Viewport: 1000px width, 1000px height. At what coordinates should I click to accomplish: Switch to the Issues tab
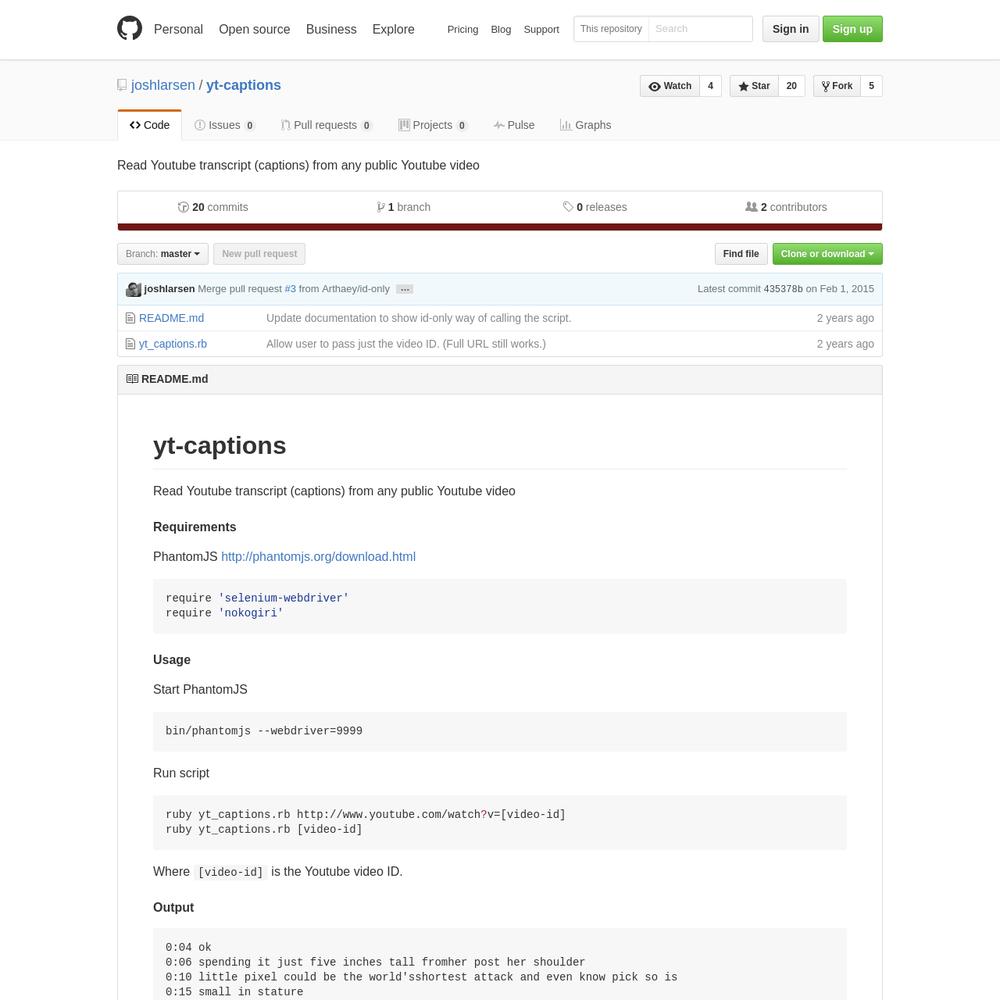pyautogui.click(x=224, y=125)
